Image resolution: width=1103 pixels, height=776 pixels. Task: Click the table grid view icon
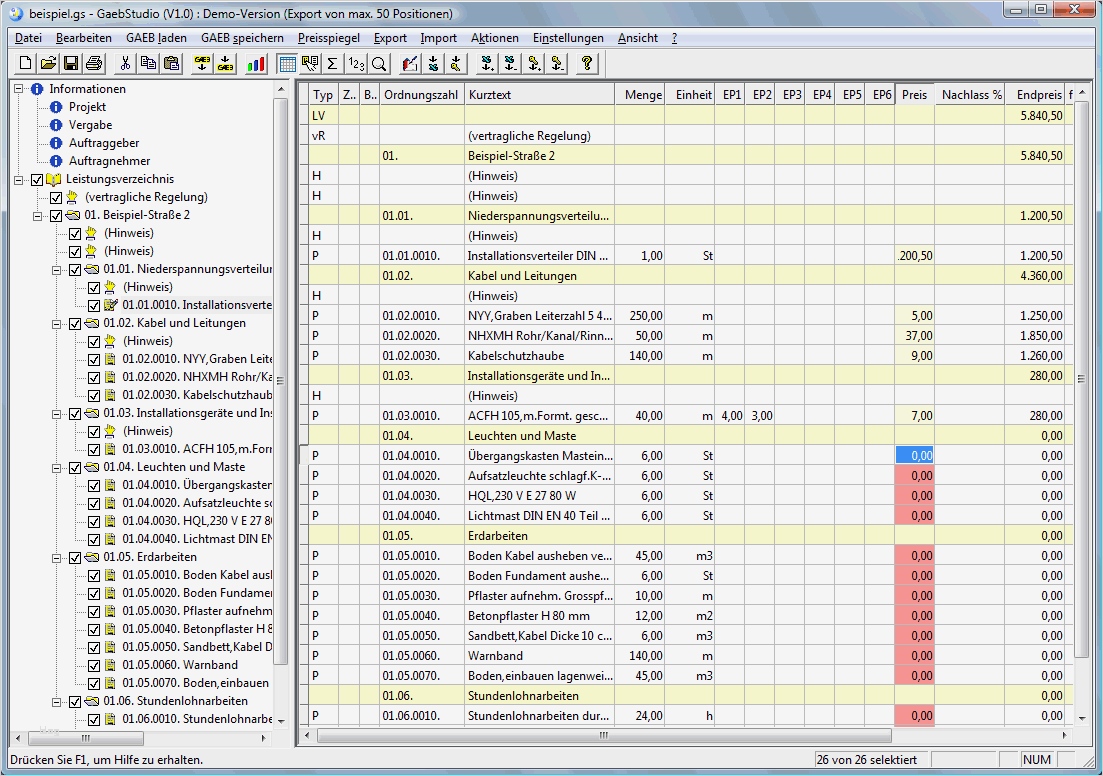(x=286, y=62)
